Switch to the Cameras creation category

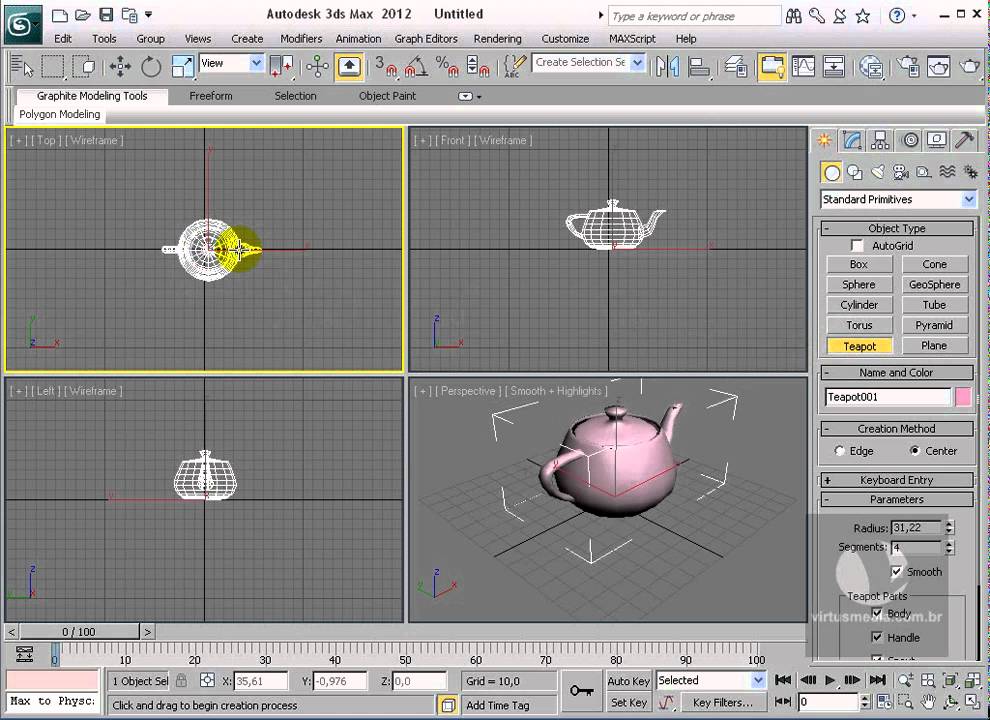900,172
